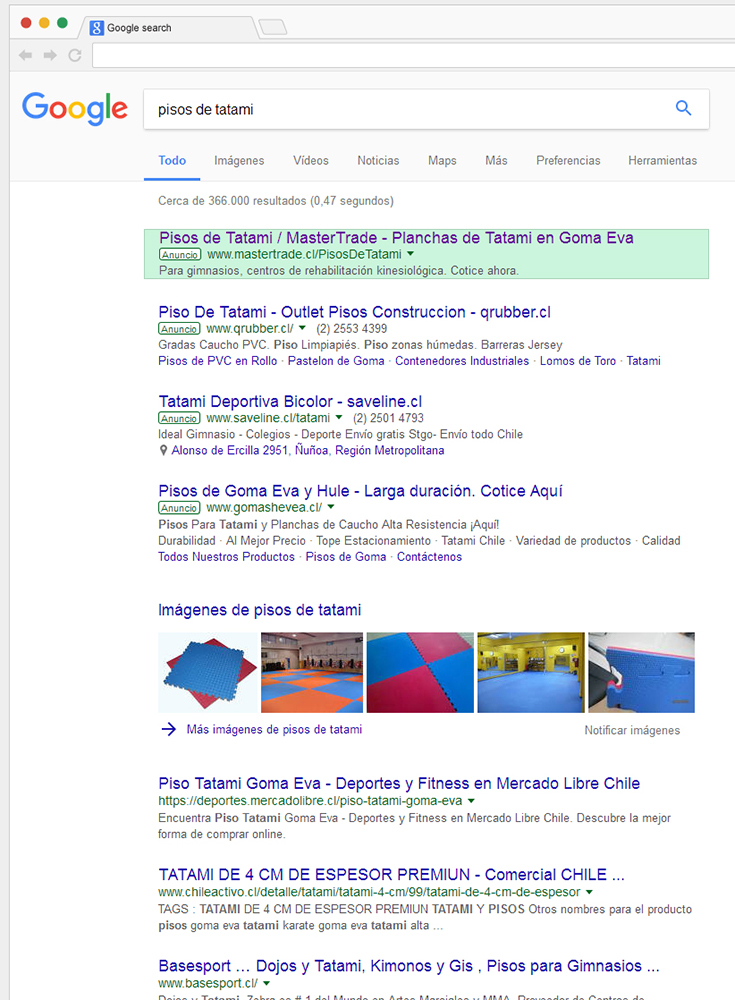Image resolution: width=735 pixels, height=1000 pixels.
Task: Switch to the Imágenes tab
Action: point(239,161)
